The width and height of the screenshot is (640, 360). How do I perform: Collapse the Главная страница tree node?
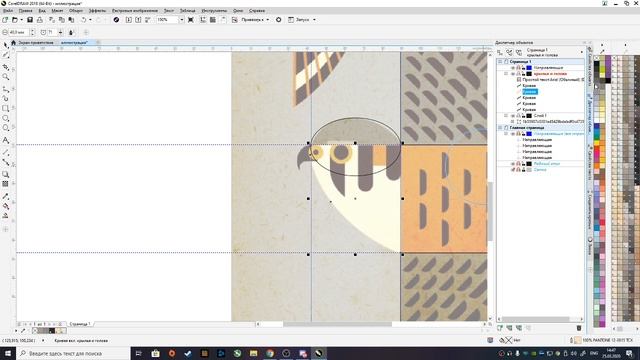point(500,128)
